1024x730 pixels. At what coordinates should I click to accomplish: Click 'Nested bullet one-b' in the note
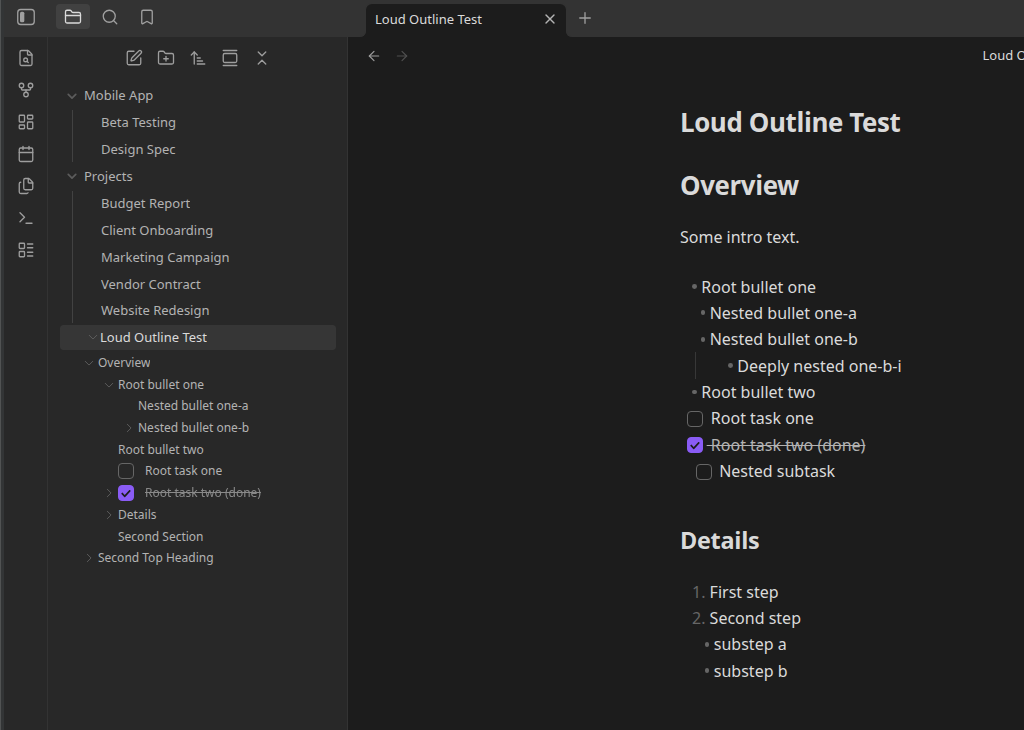784,340
